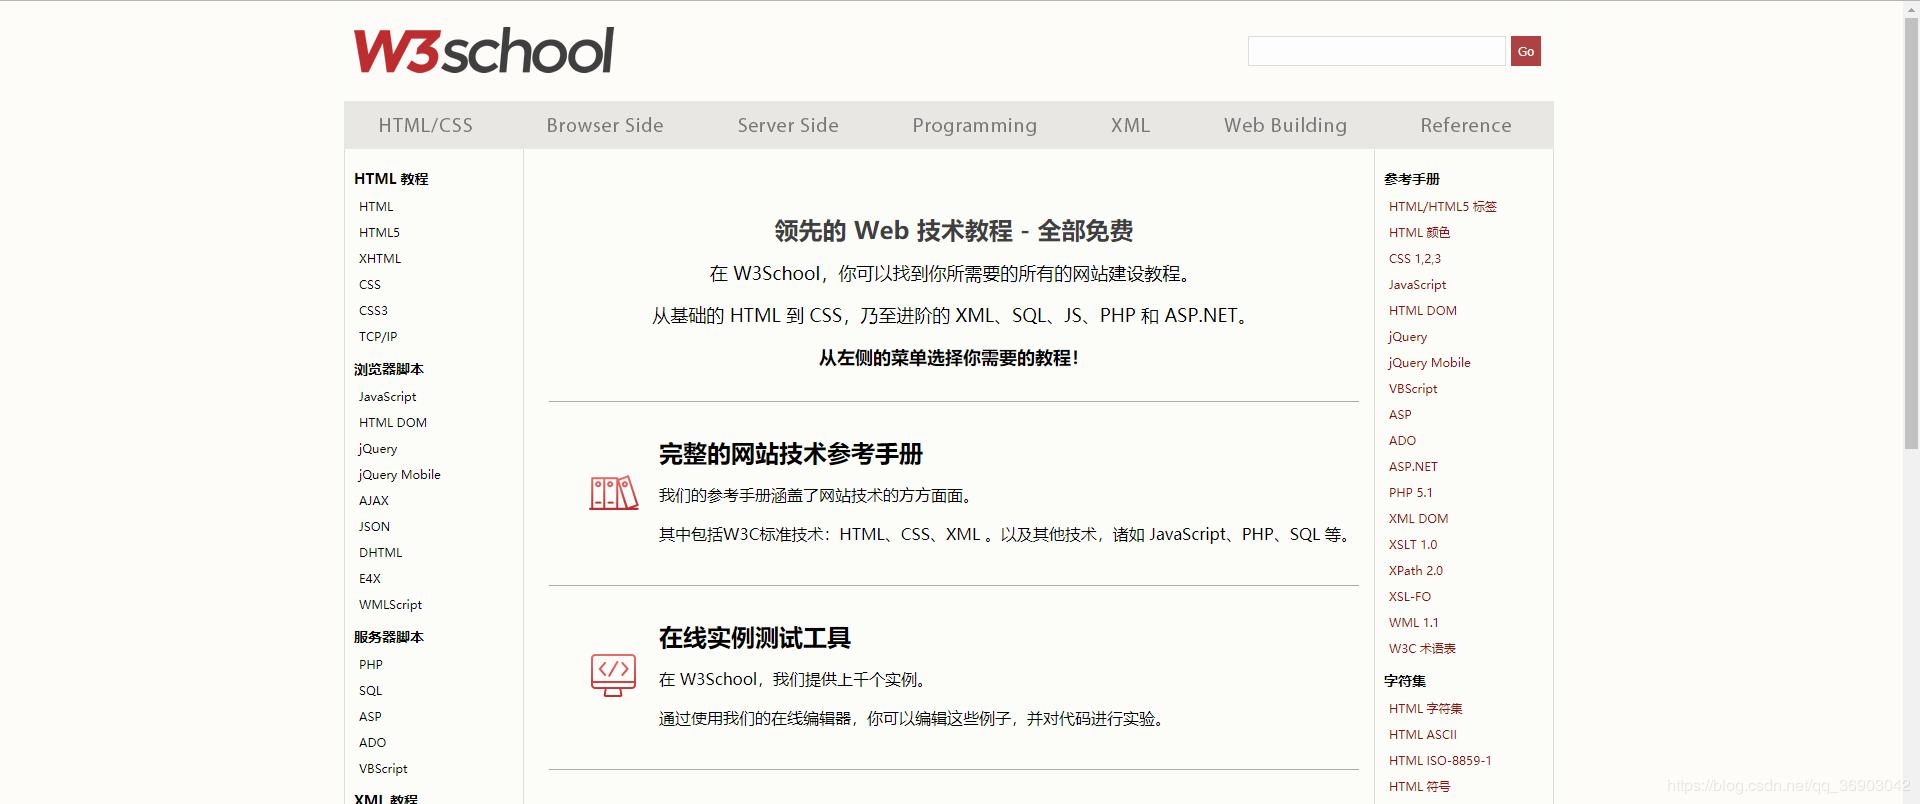Image resolution: width=1920 pixels, height=804 pixels.
Task: Open the AJAX tutorial link
Action: click(x=374, y=501)
